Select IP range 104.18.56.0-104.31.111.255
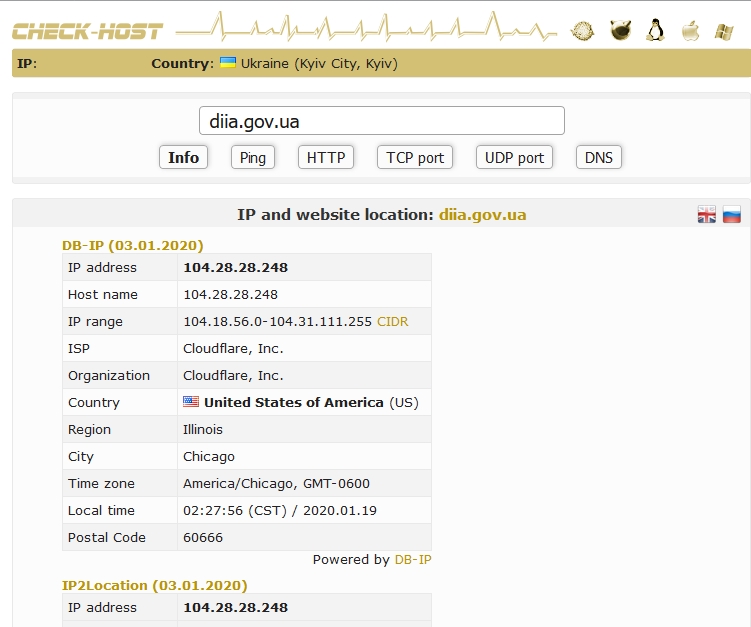The image size is (751, 627). [277, 321]
